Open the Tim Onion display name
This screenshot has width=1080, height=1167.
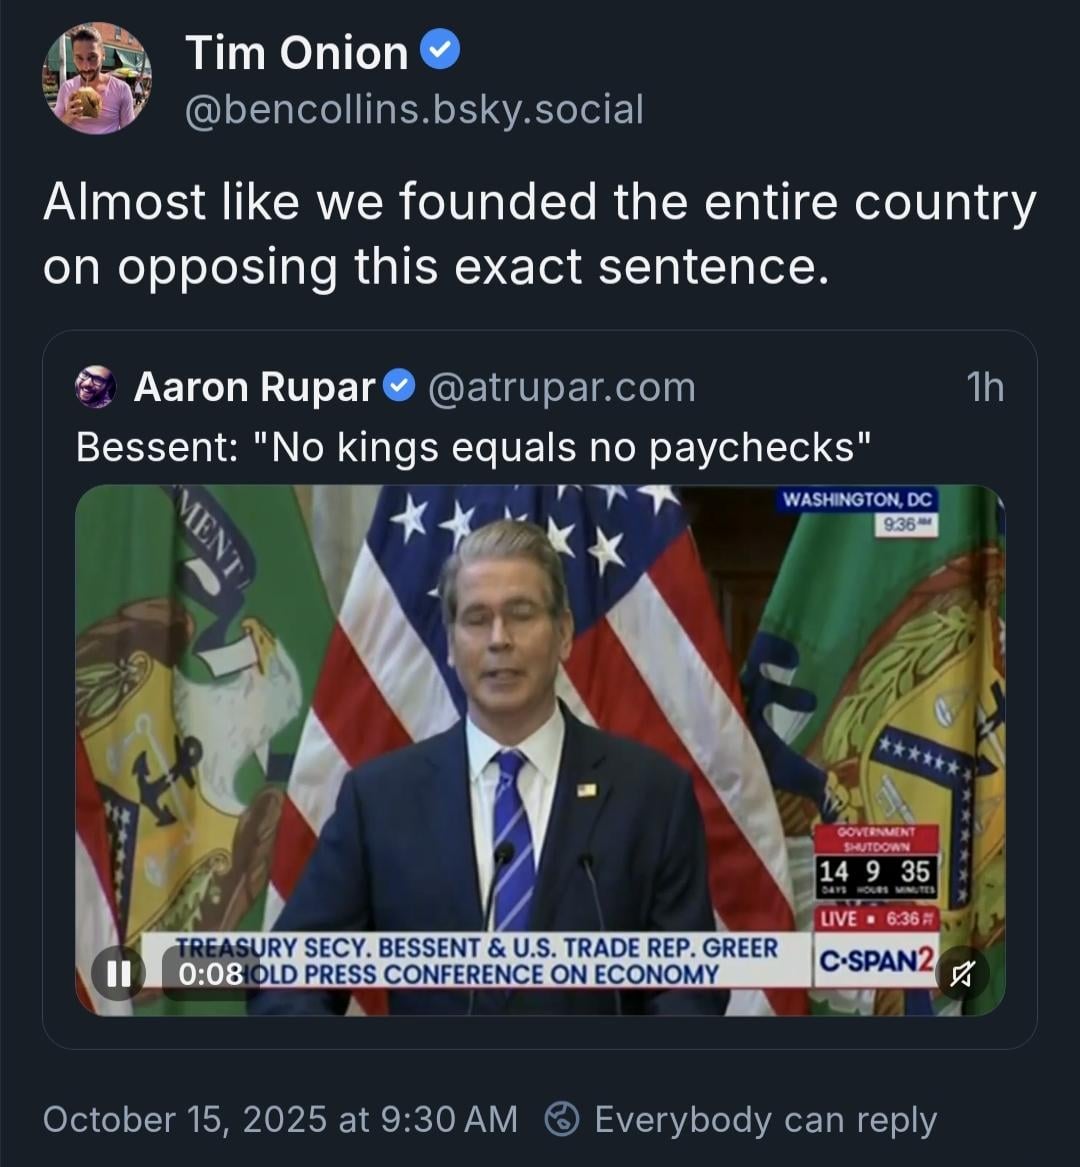tap(296, 52)
